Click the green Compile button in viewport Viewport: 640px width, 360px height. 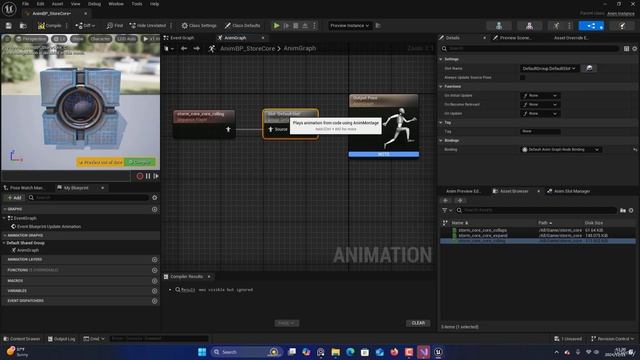(x=140, y=162)
